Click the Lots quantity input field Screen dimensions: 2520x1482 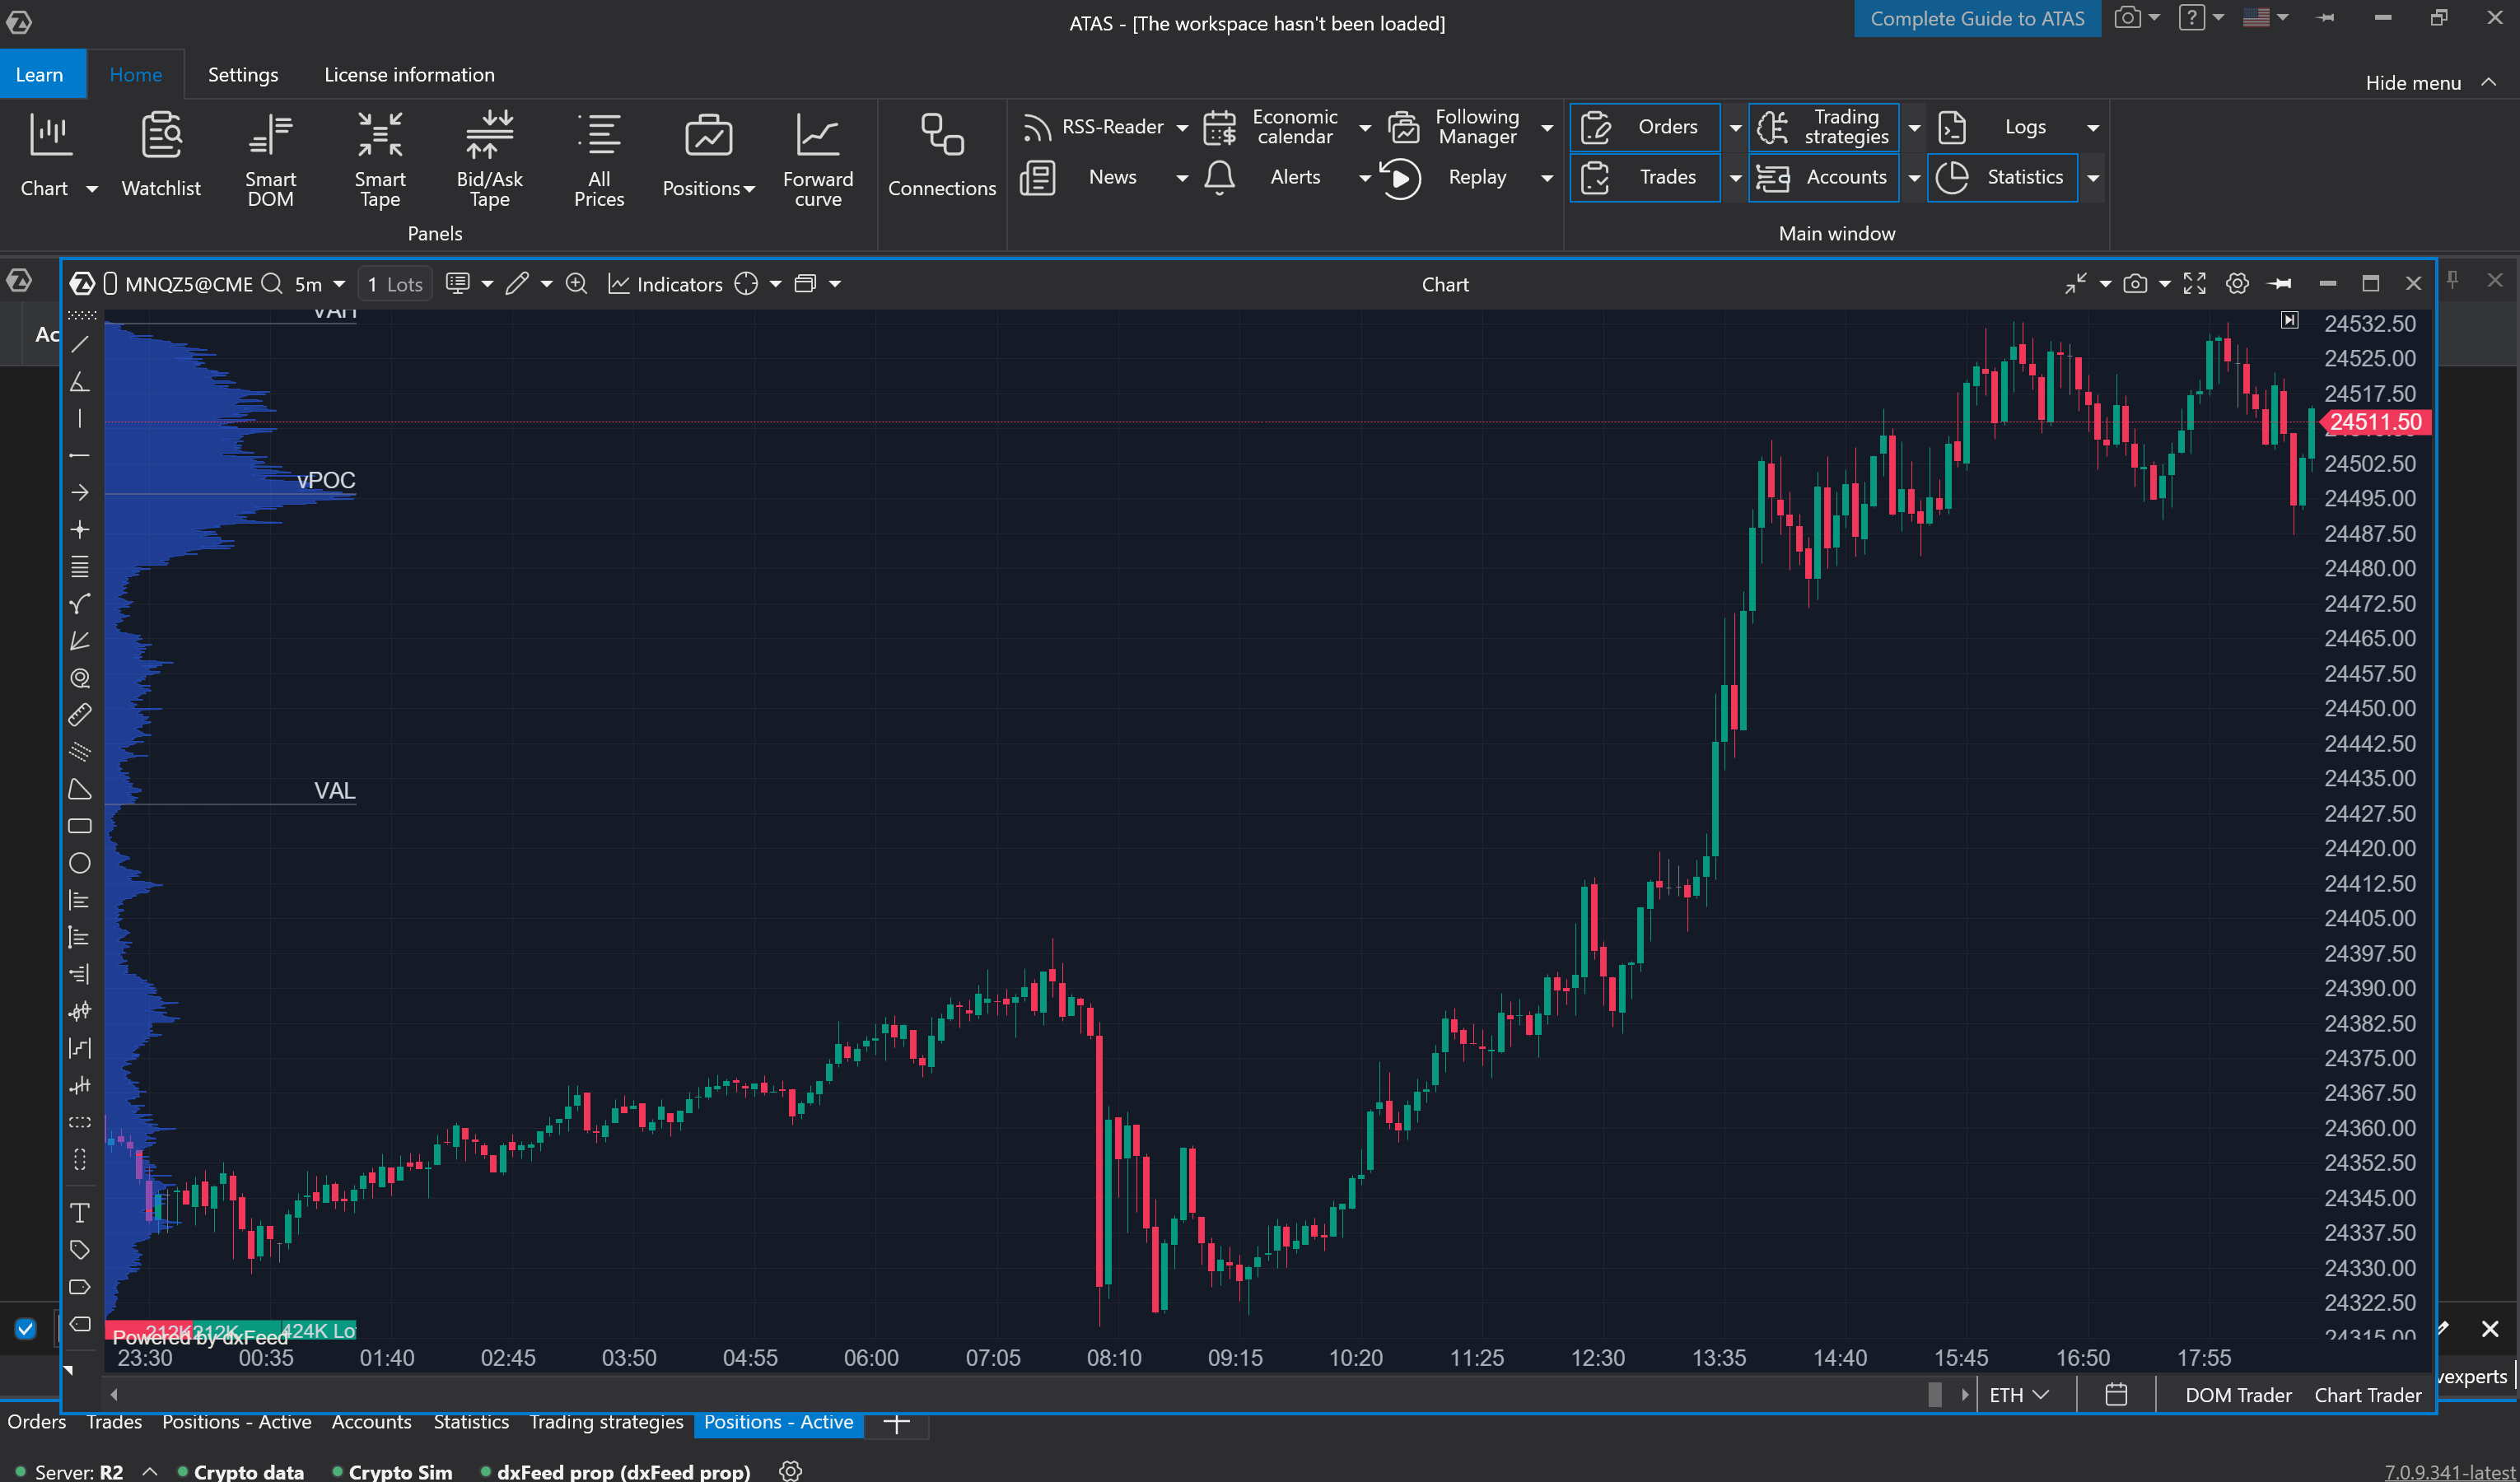click(x=395, y=284)
